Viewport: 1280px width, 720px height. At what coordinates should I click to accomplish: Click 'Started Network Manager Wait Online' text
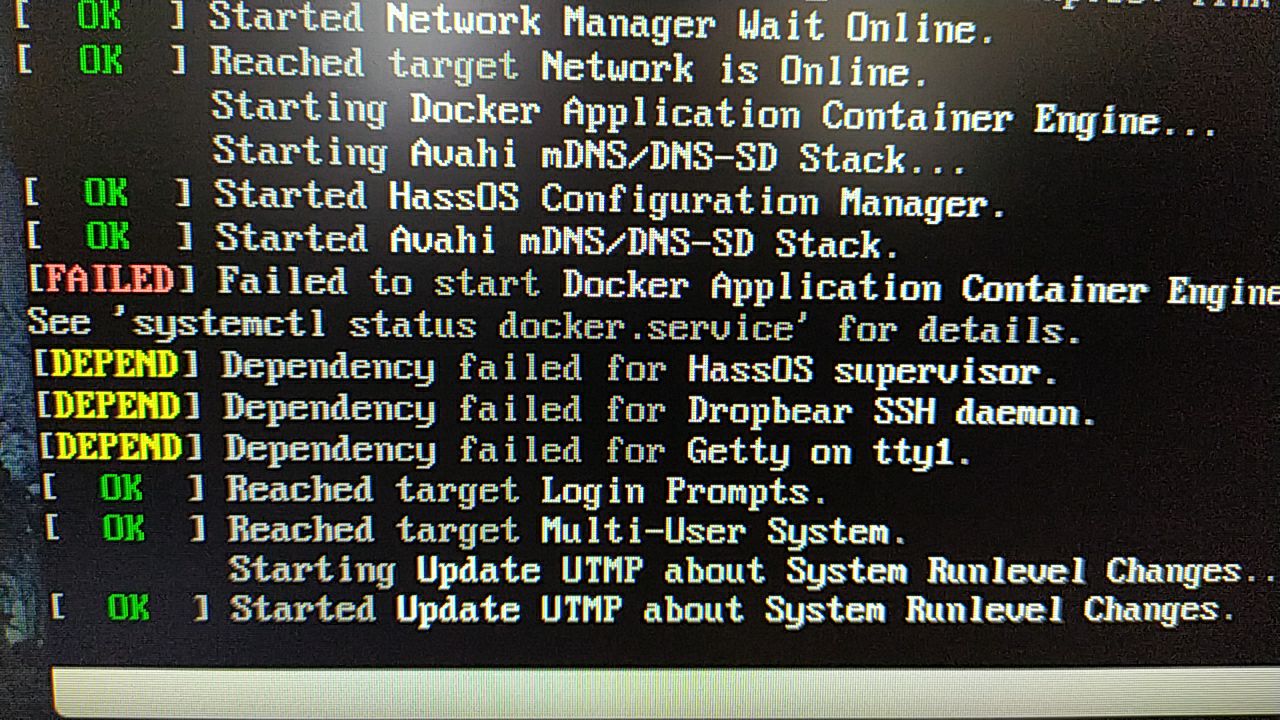pos(601,22)
